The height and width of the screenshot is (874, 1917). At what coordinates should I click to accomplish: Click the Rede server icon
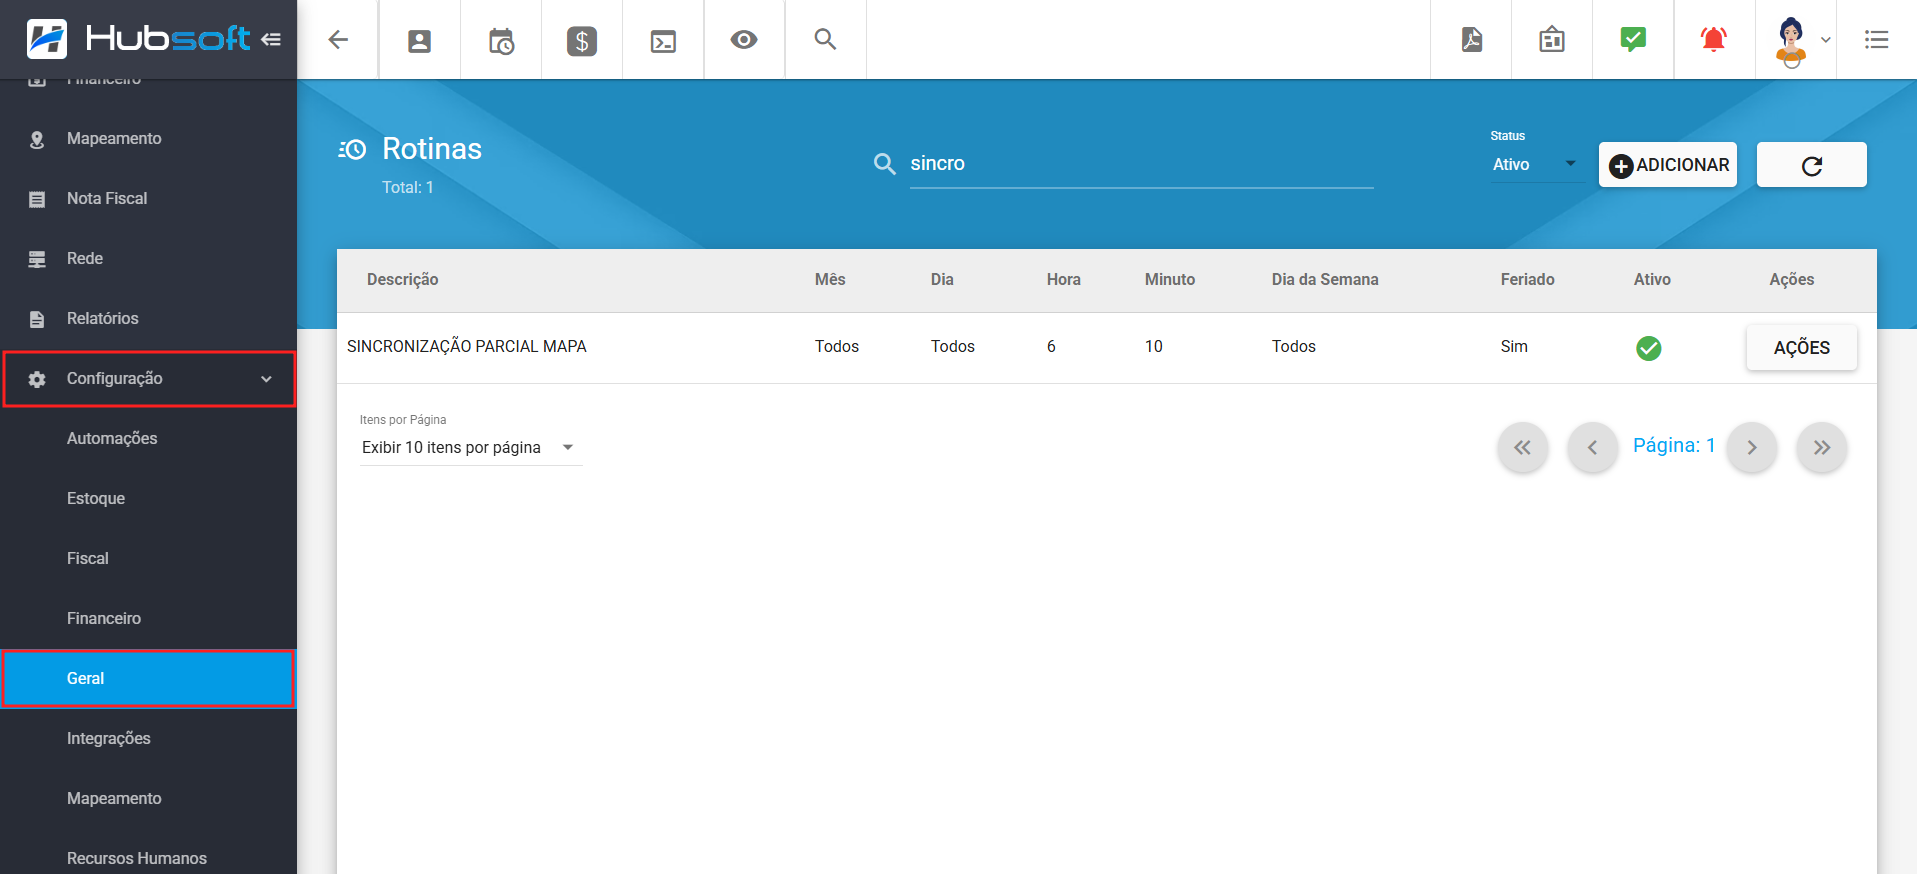click(37, 259)
